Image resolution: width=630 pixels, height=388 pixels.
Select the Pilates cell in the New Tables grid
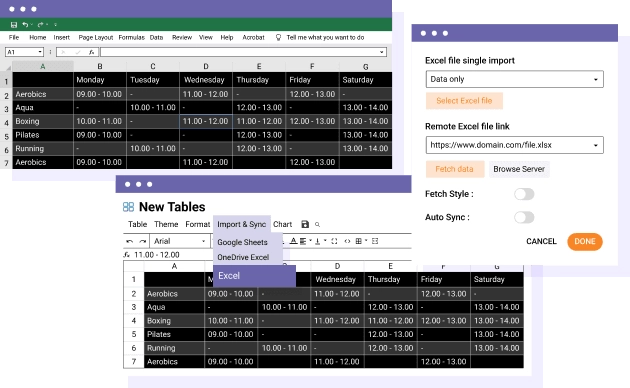(174, 334)
